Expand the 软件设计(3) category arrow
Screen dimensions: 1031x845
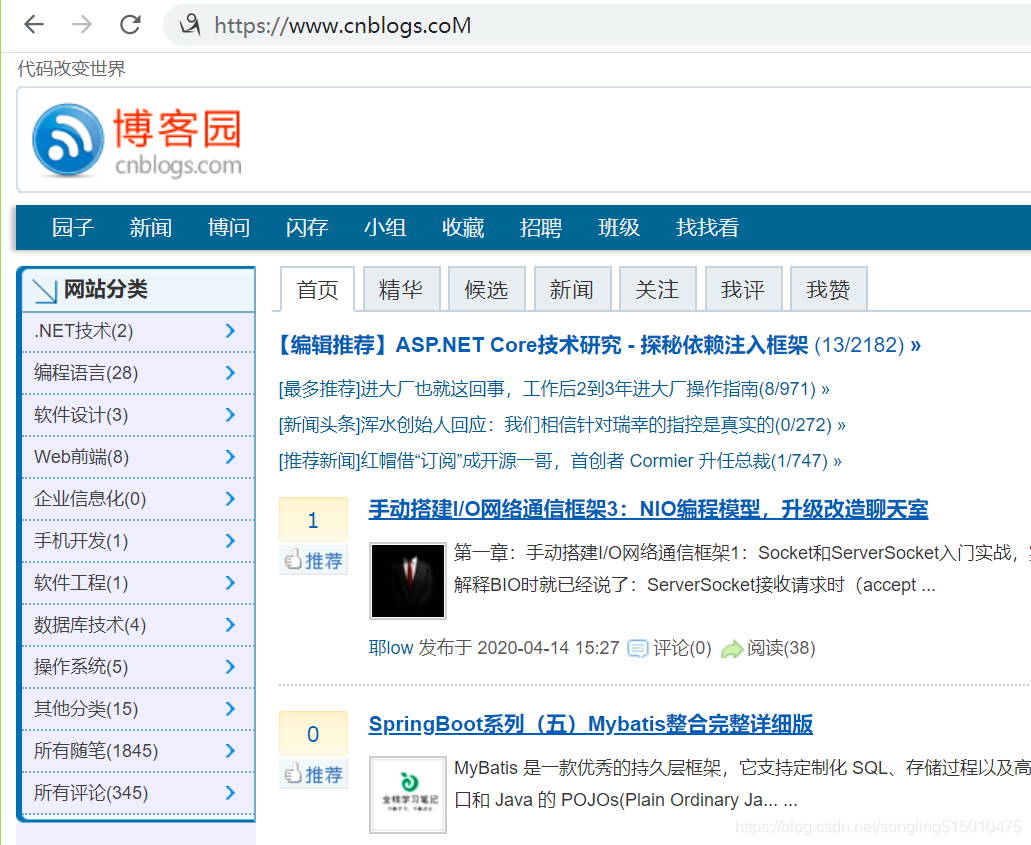pos(230,415)
